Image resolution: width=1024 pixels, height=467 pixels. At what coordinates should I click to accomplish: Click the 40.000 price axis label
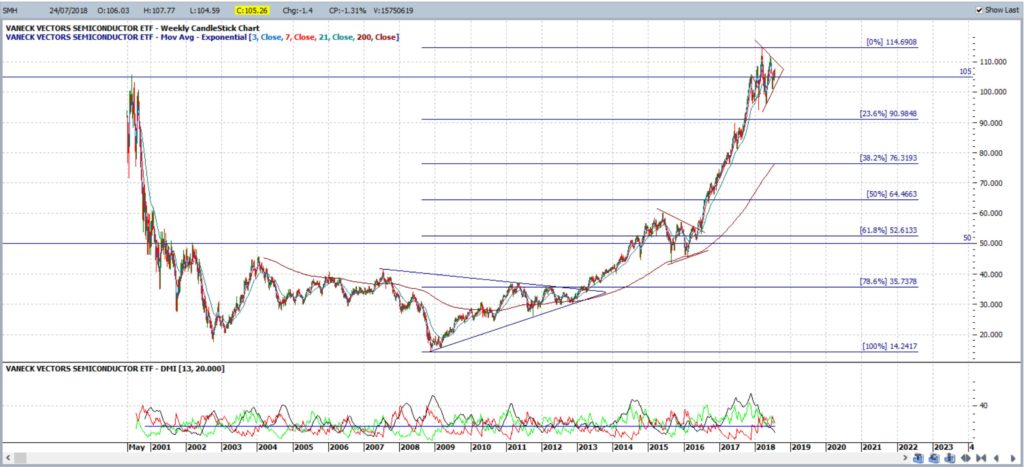point(993,274)
